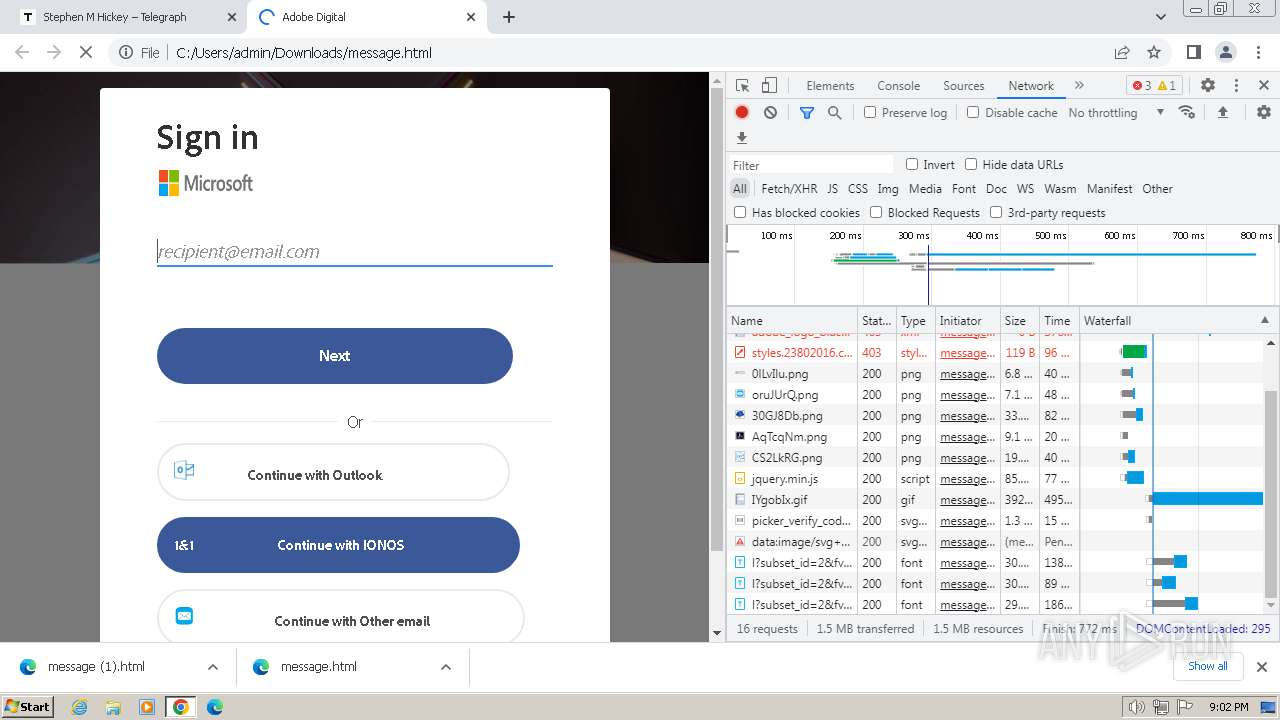Open network settings gear icon

point(1264,113)
